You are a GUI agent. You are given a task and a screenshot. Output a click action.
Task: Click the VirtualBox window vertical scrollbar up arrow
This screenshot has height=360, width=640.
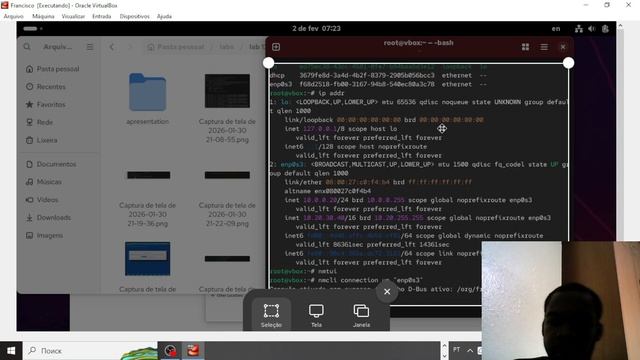coord(620,26)
